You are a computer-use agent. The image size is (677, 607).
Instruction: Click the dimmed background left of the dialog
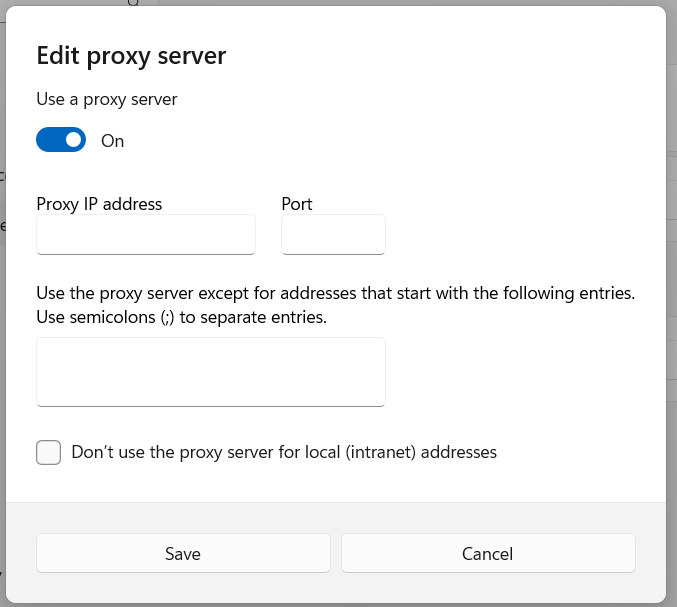coord(2,300)
